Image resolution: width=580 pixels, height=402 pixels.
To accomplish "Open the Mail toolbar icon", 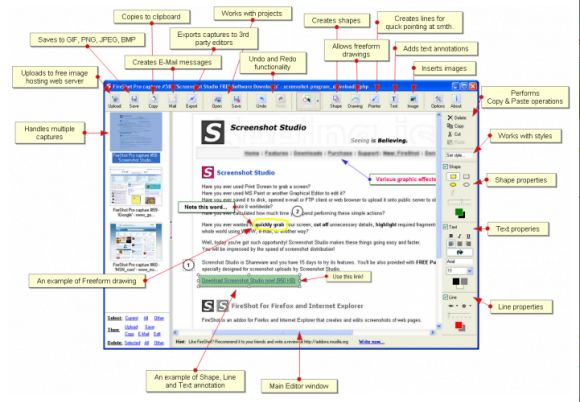I will (172, 101).
